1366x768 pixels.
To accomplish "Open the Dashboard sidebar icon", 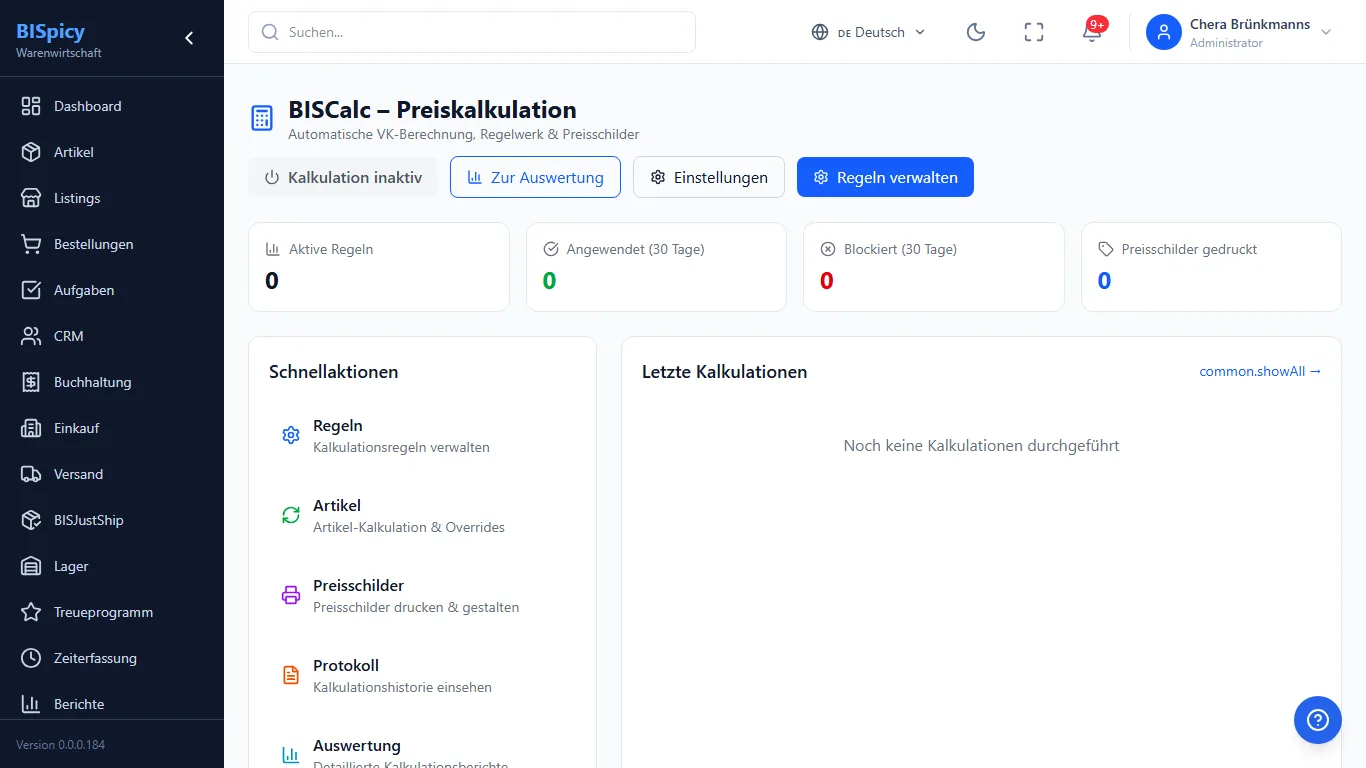I will pos(31,106).
